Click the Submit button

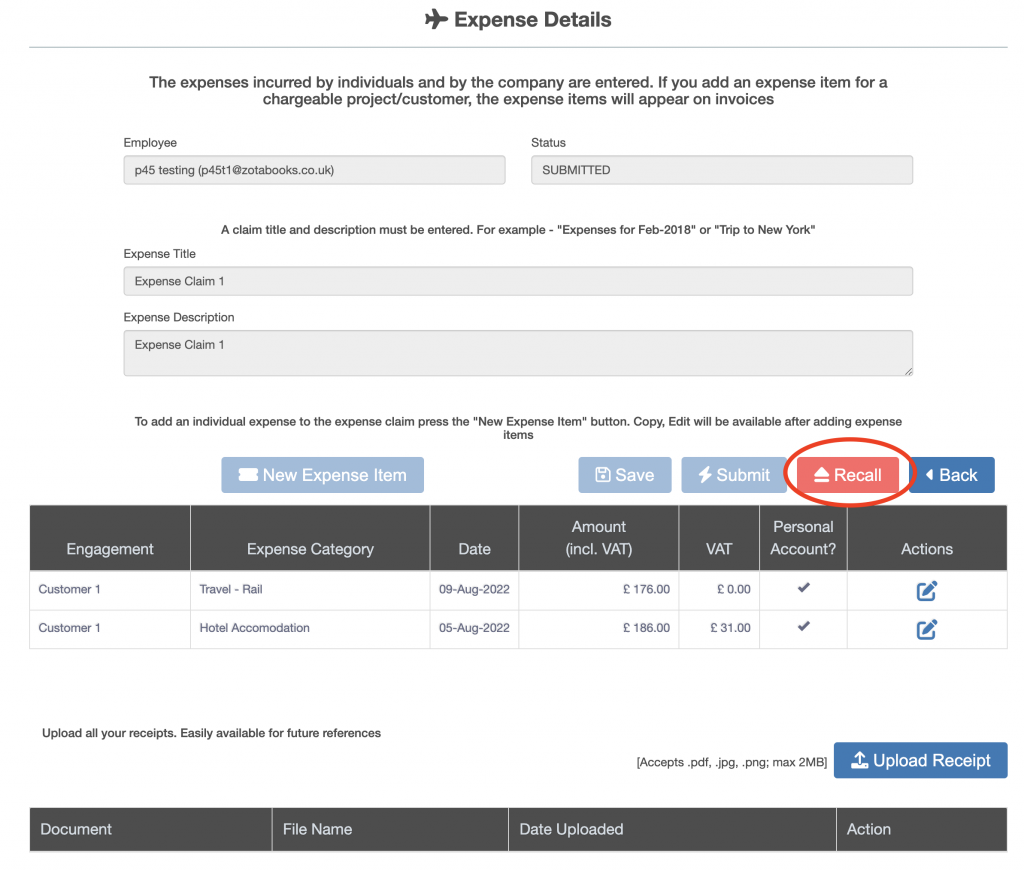click(x=733, y=475)
